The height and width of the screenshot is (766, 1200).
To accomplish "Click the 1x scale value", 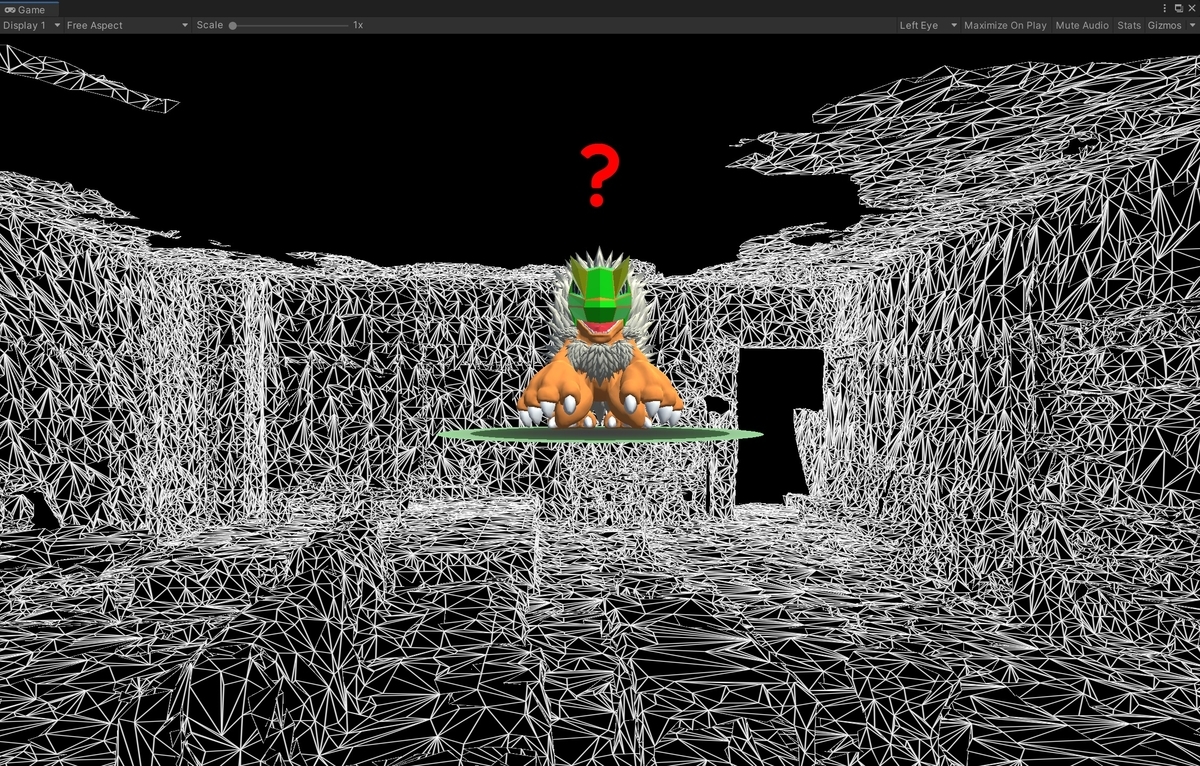I will pos(358,25).
